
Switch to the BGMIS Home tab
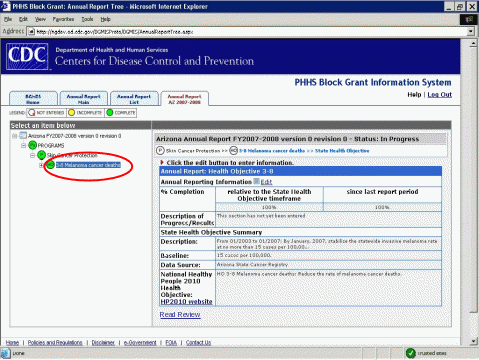click(x=33, y=99)
